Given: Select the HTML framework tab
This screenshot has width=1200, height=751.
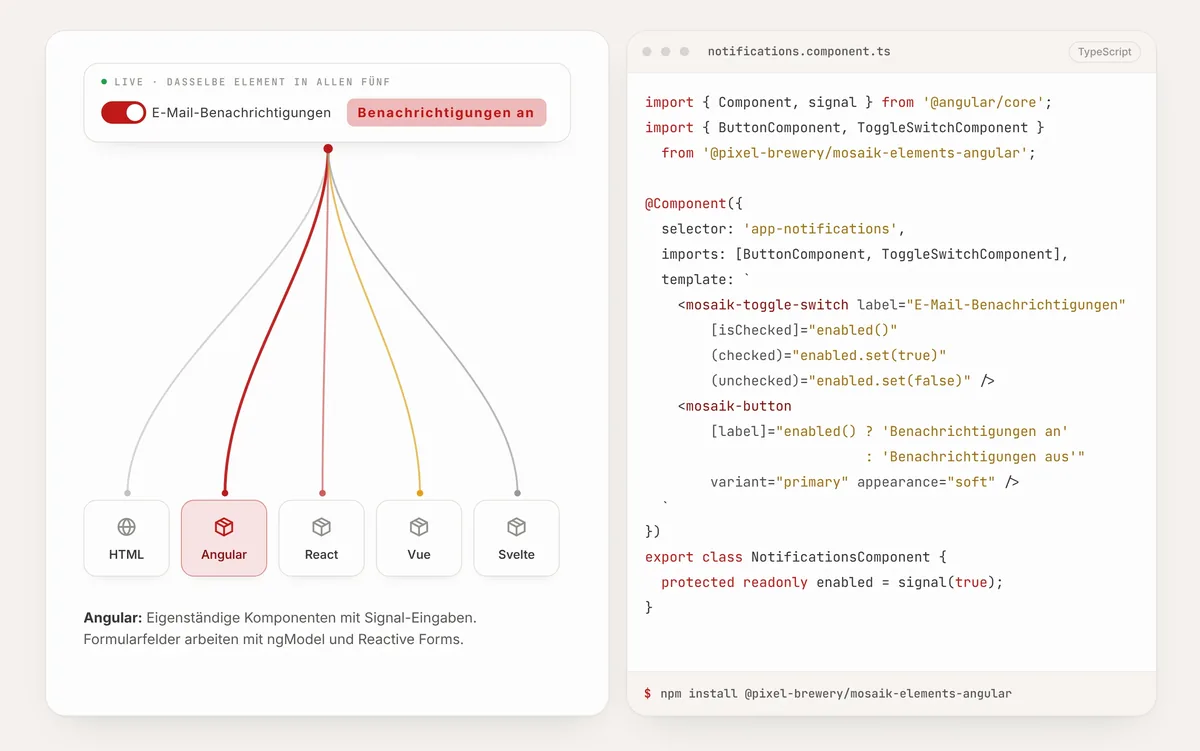Looking at the screenshot, I should tap(126, 538).
